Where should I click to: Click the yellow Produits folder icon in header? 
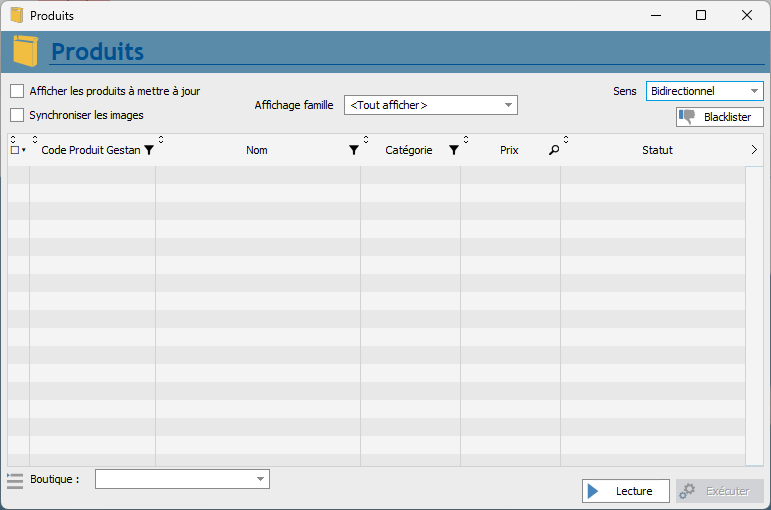pyautogui.click(x=25, y=51)
